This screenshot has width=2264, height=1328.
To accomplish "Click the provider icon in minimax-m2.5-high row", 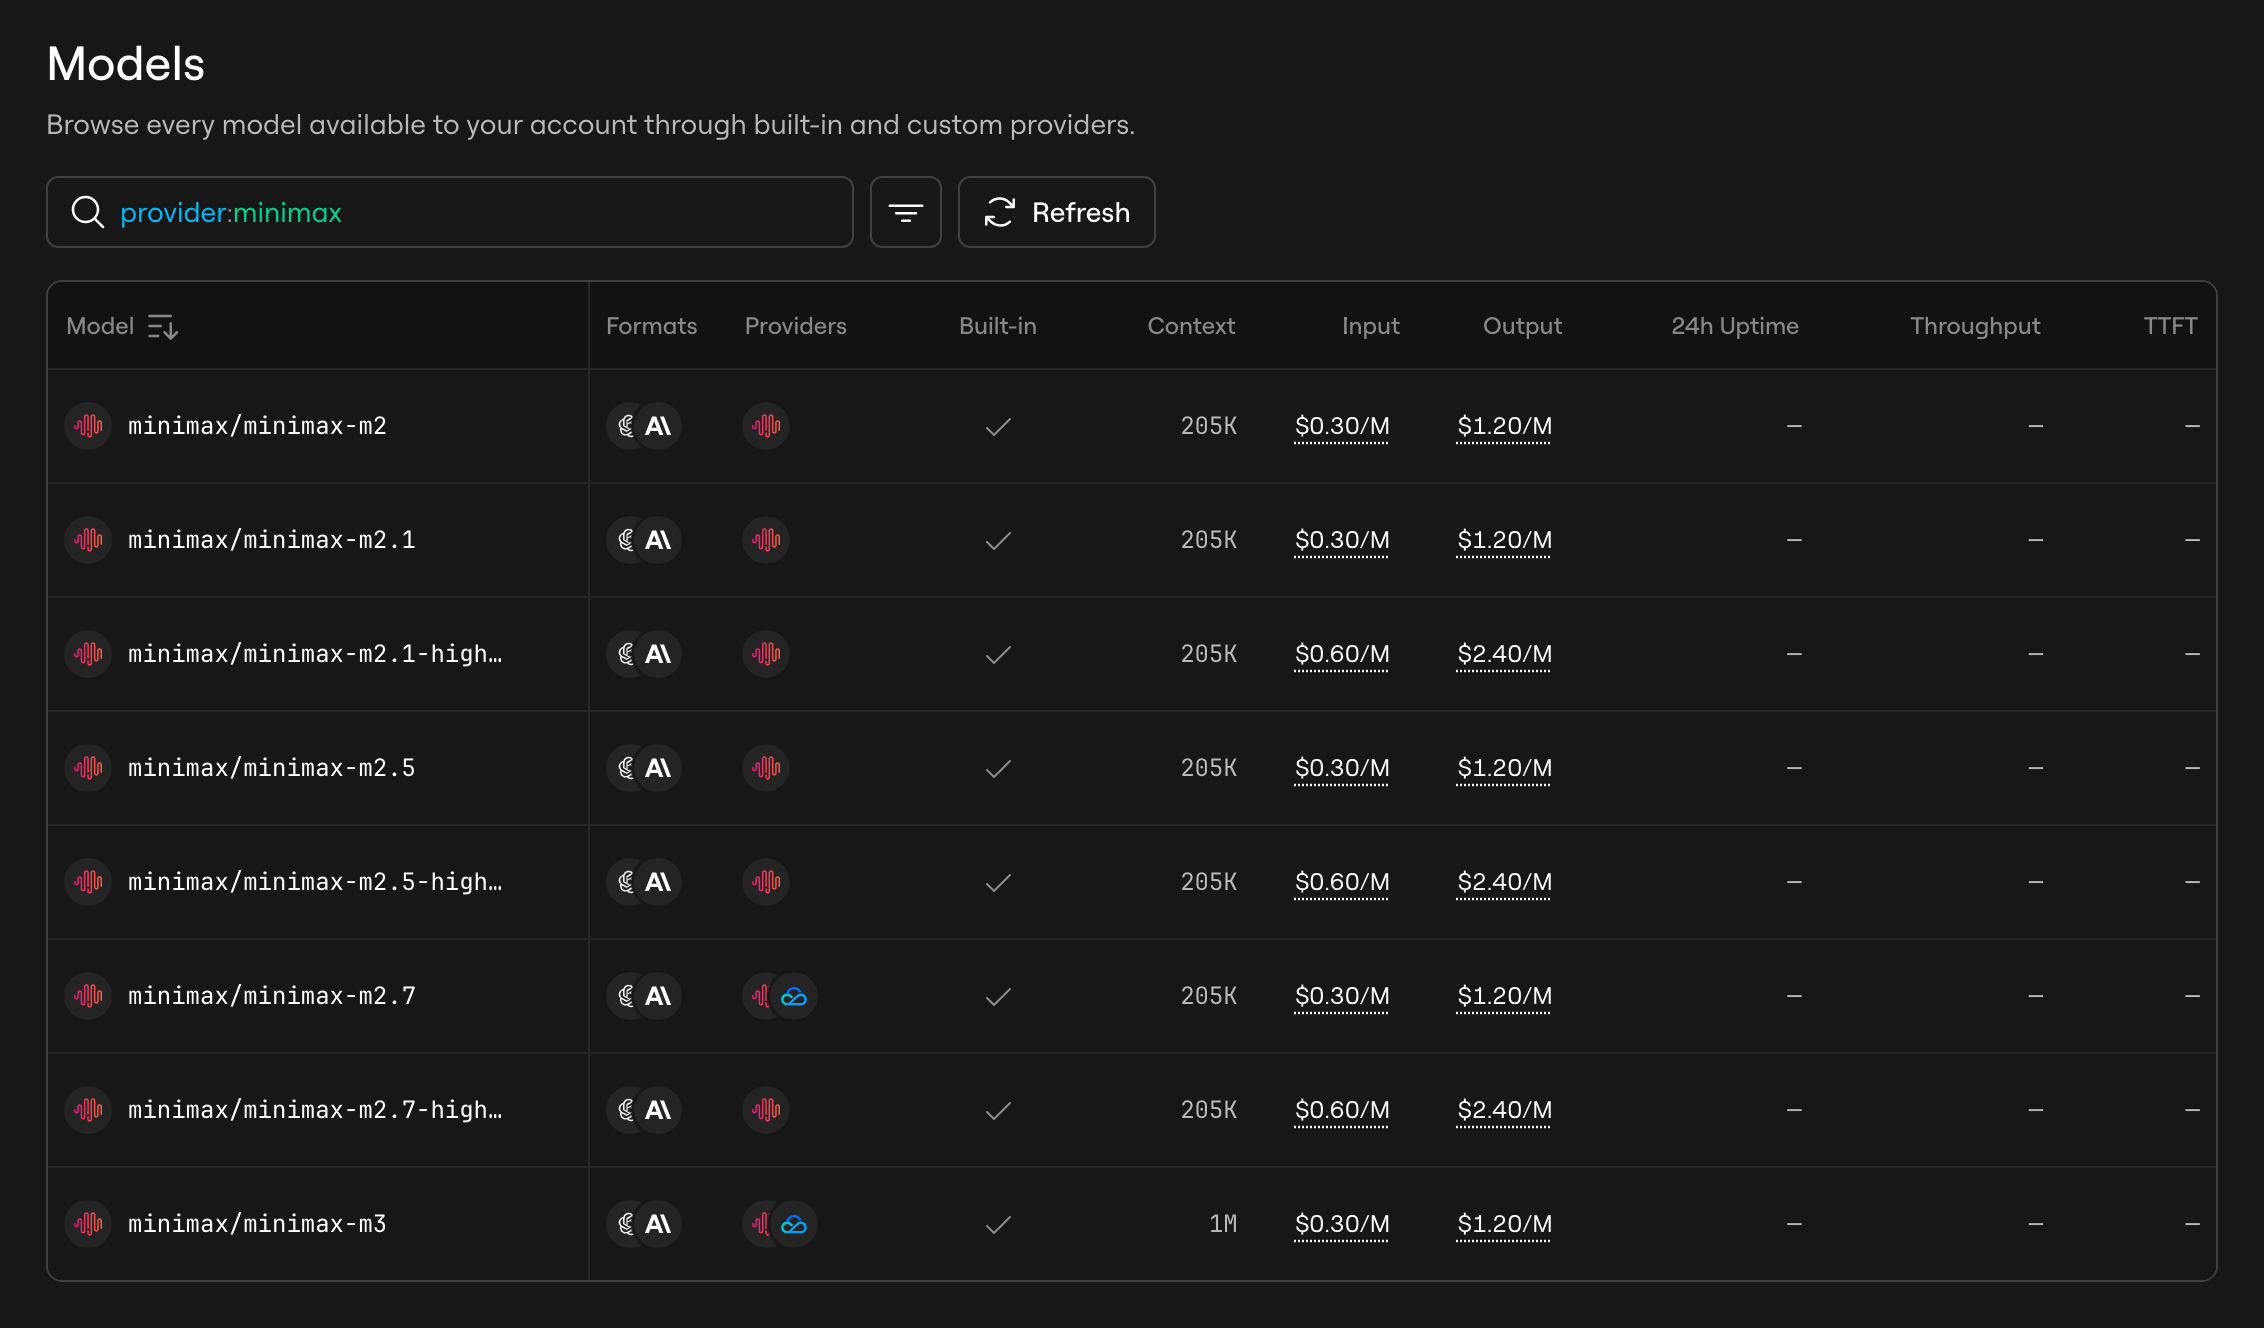I will pyautogui.click(x=766, y=882).
